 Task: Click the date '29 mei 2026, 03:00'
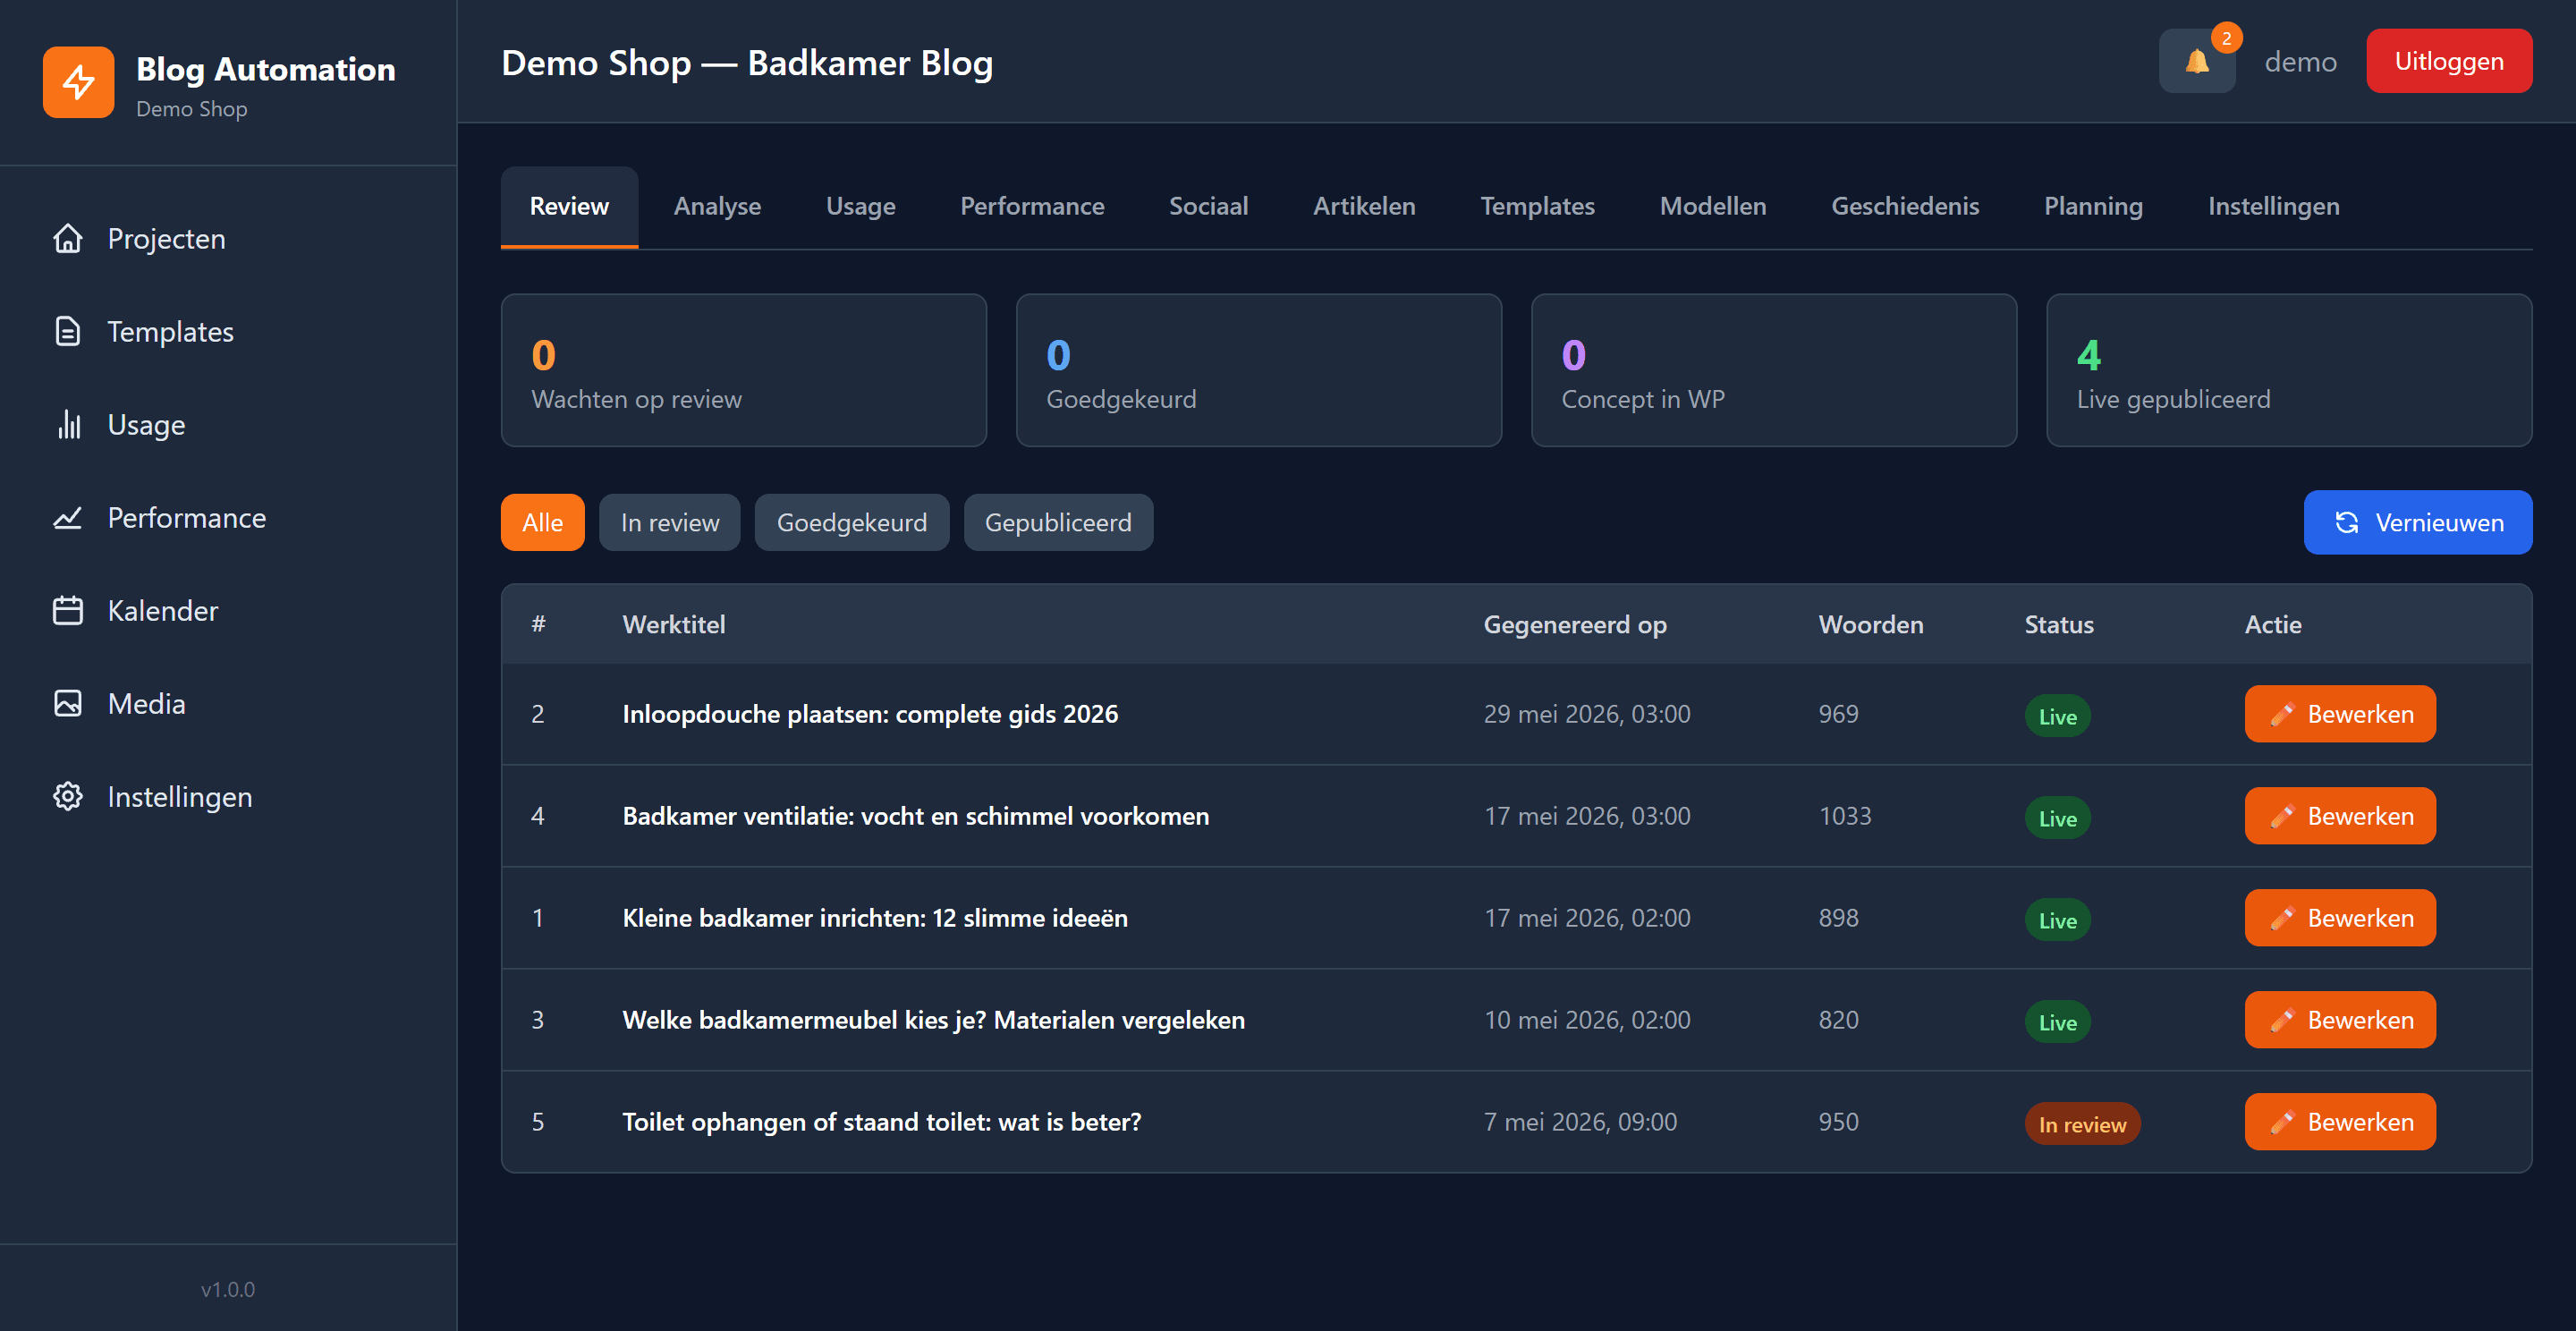click(x=1586, y=715)
